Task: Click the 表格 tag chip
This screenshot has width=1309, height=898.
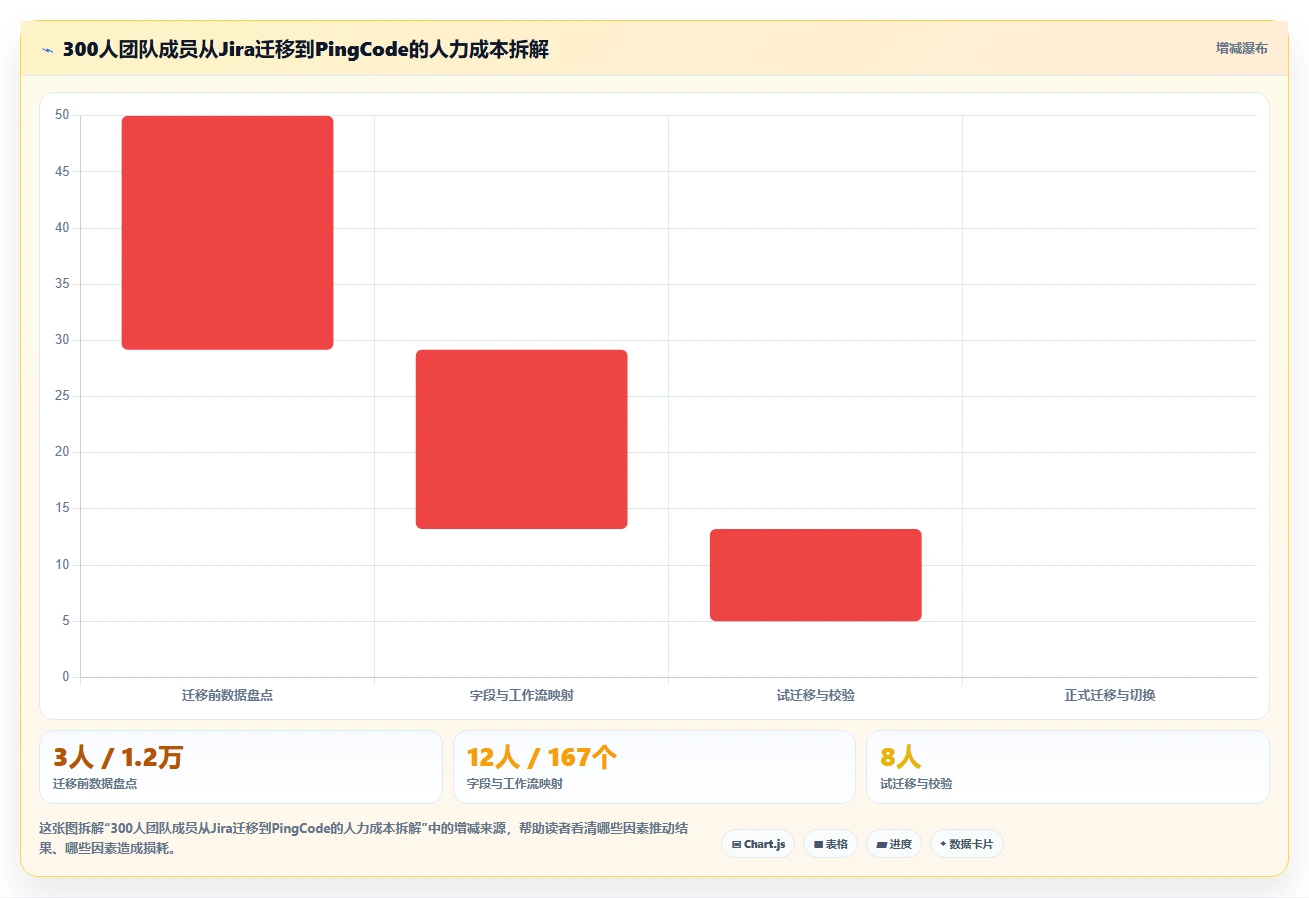Action: 830,844
